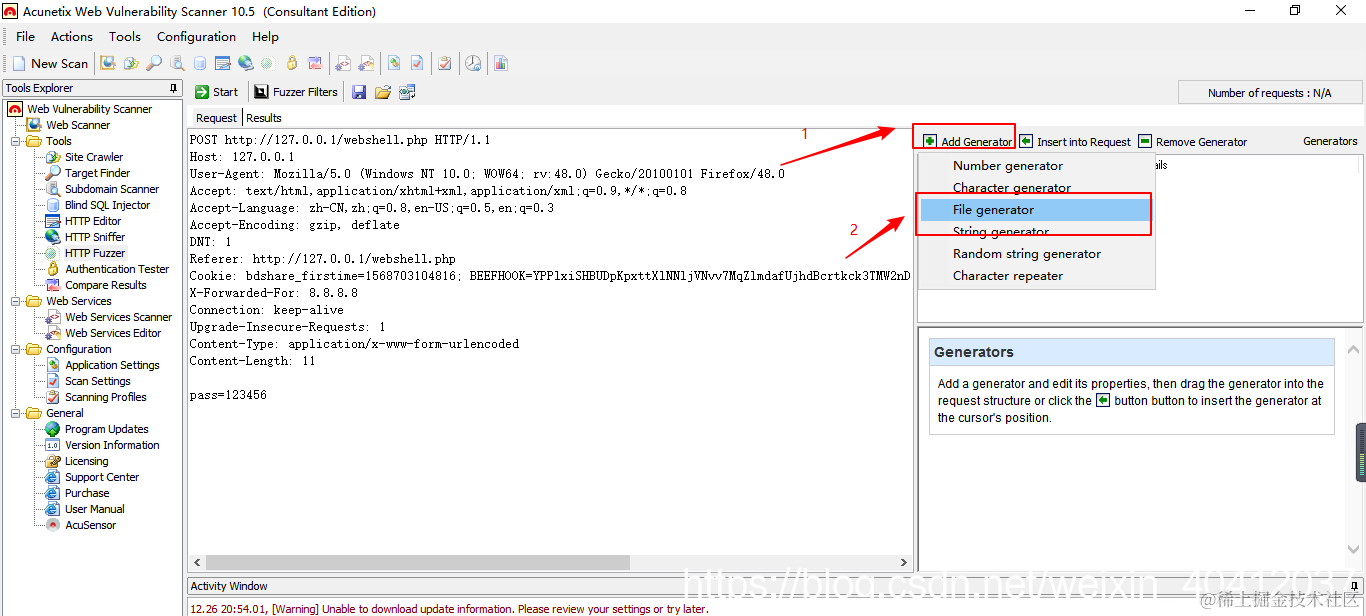Collapse the Configuration tree folder
The width and height of the screenshot is (1366, 616).
pos(16,349)
